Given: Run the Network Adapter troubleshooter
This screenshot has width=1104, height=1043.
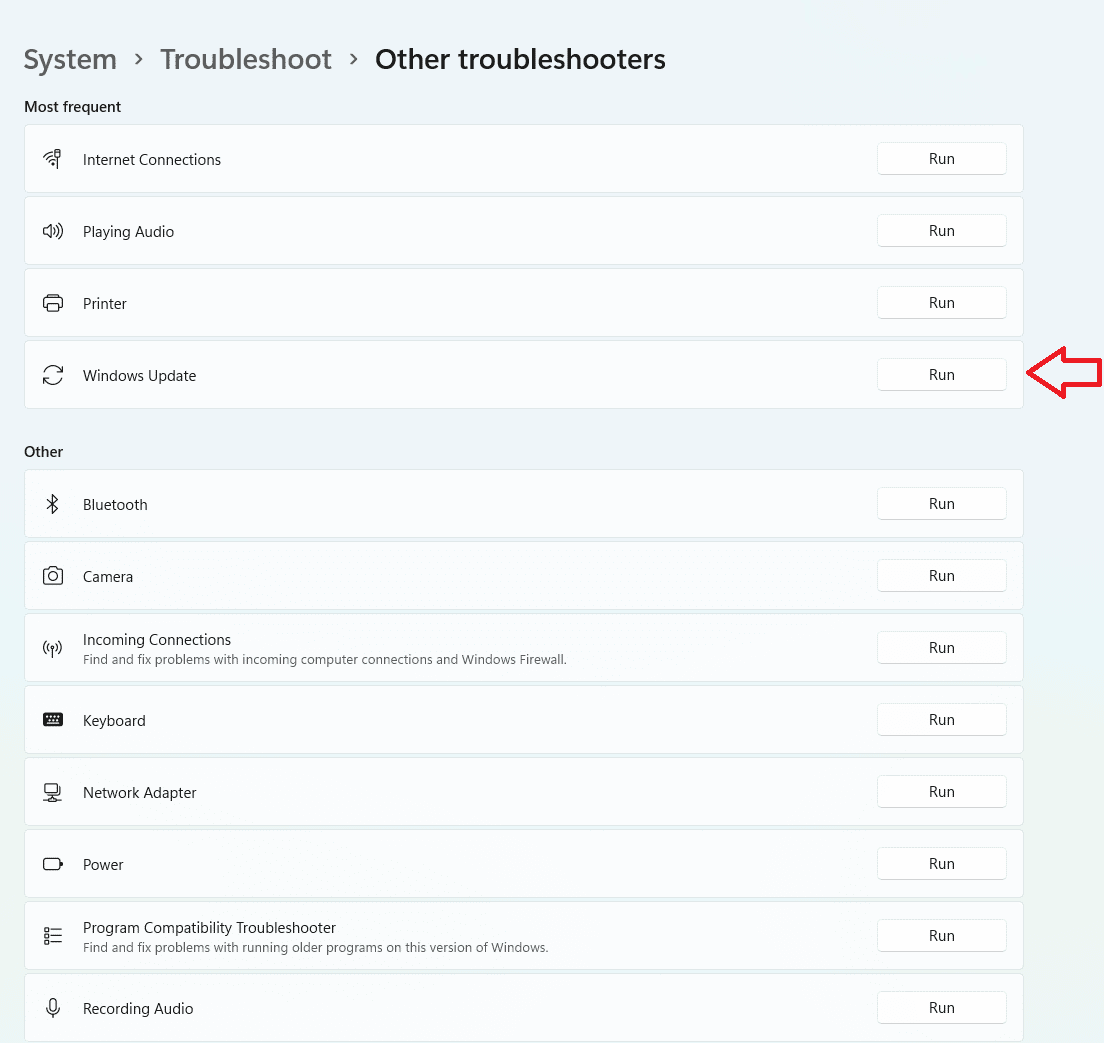Looking at the screenshot, I should point(941,792).
